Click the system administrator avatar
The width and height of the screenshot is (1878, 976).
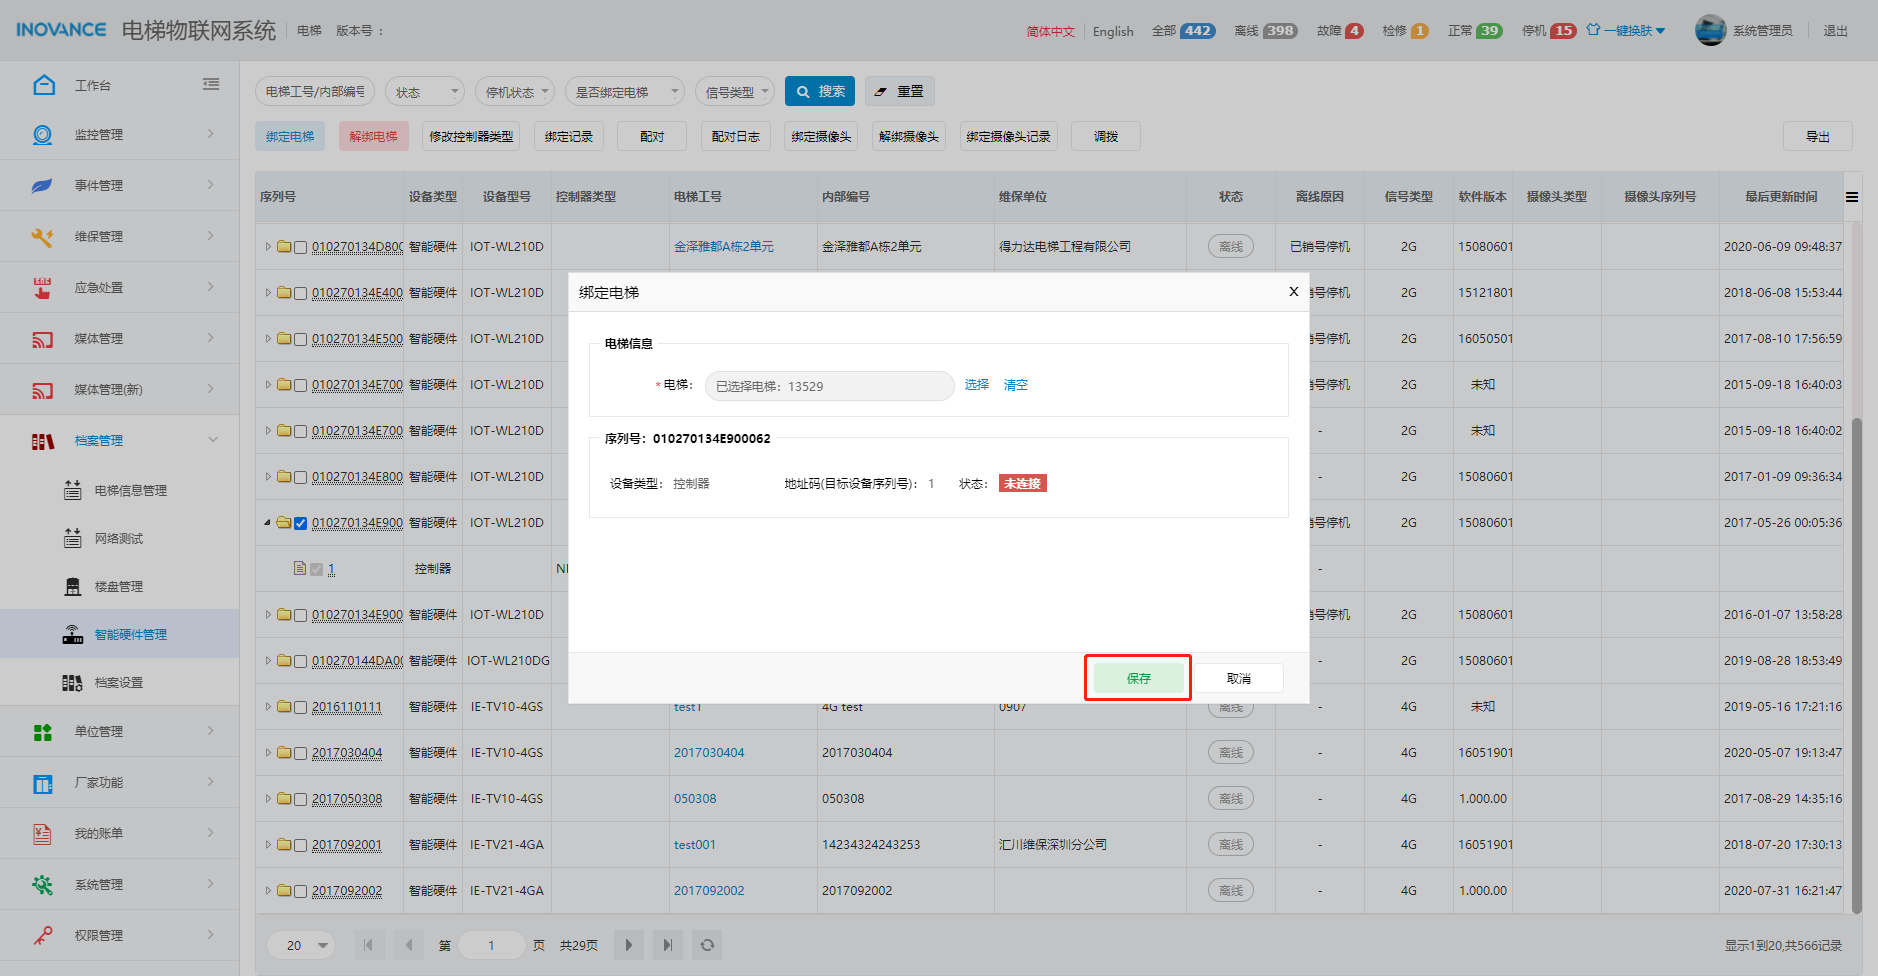[x=1710, y=30]
